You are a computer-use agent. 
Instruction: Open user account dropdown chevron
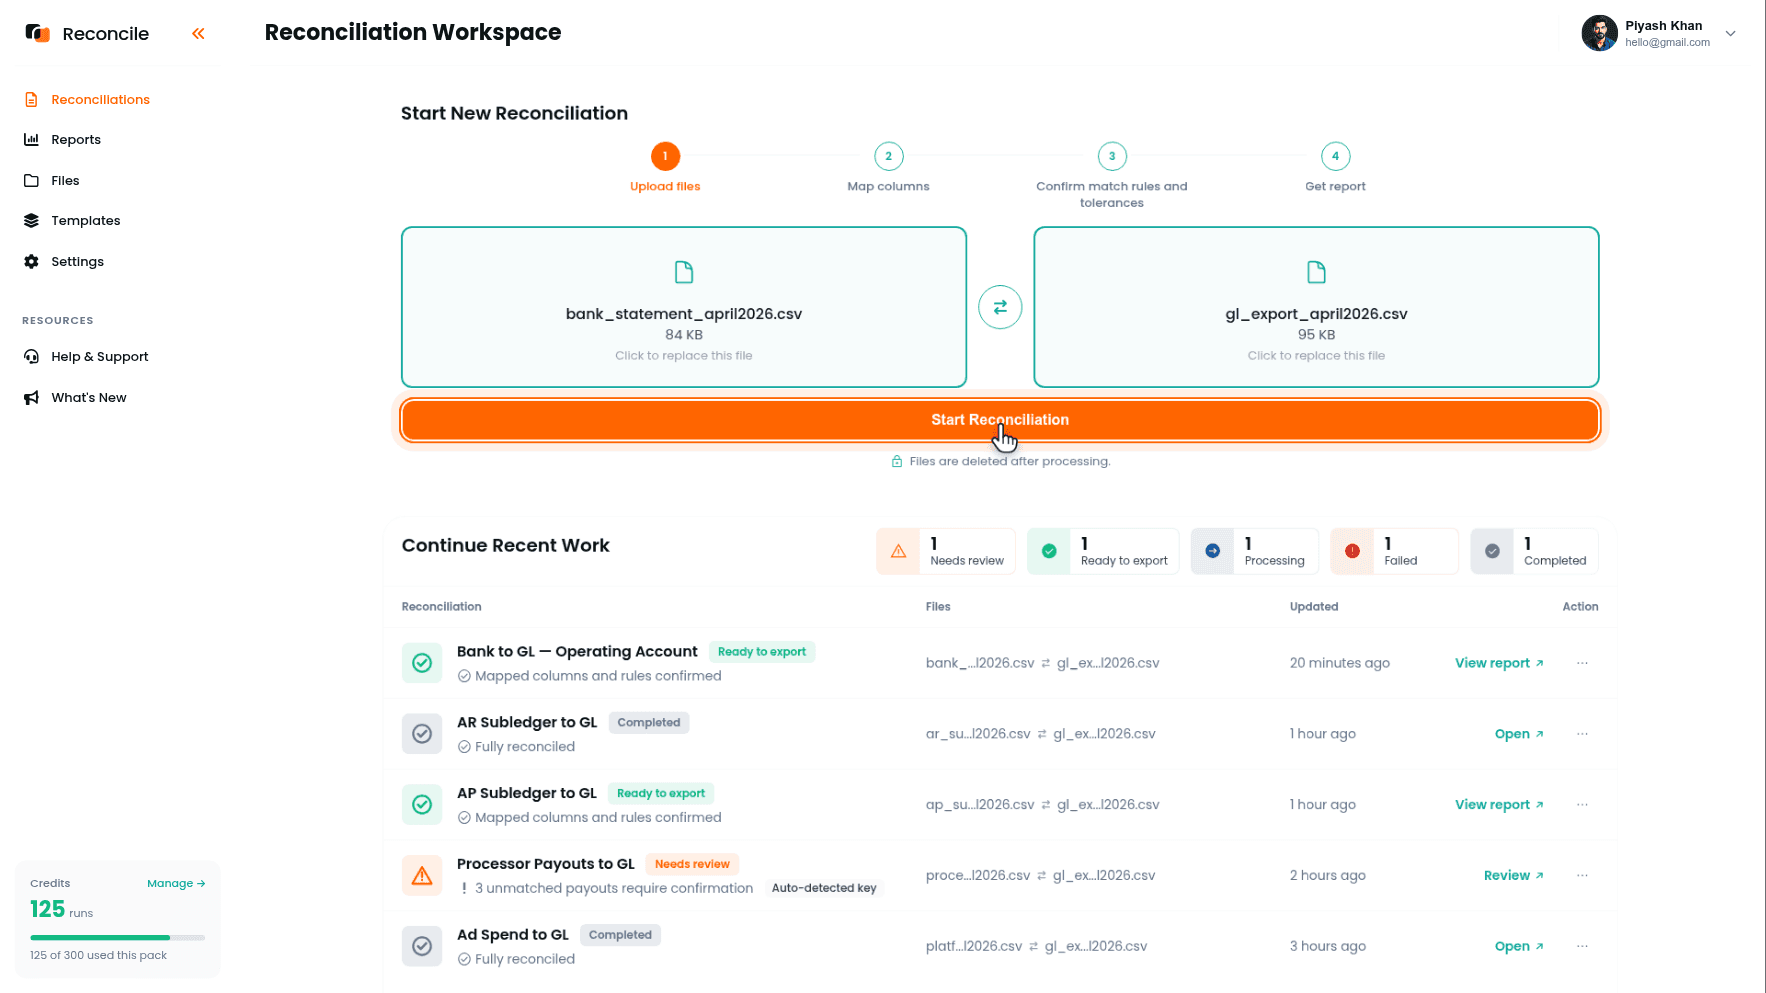1730,33
